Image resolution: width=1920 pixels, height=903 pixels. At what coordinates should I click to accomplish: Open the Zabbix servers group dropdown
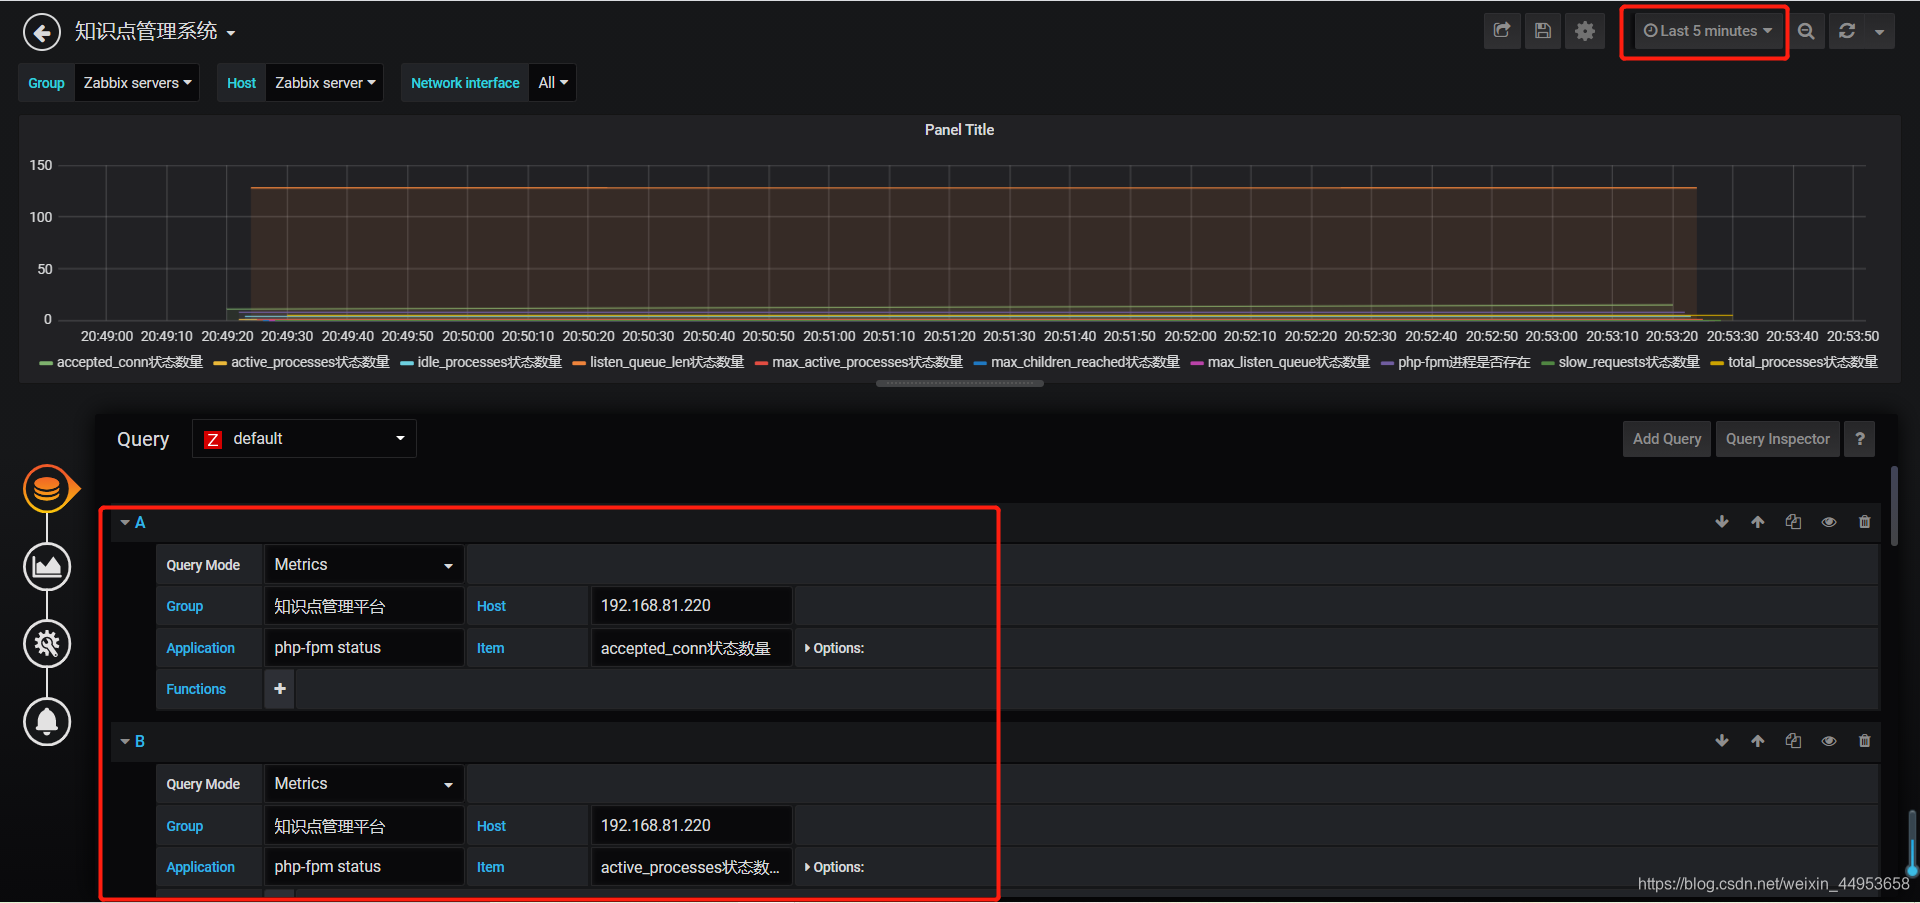click(137, 83)
